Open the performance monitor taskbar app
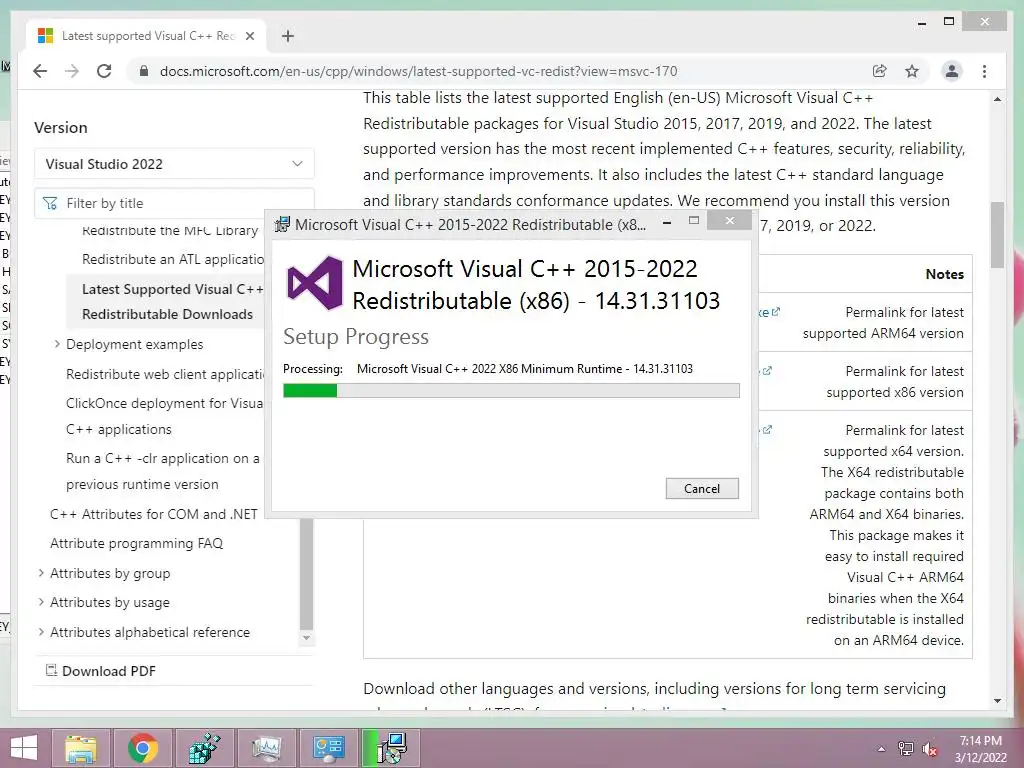The height and width of the screenshot is (768, 1024). coord(266,748)
